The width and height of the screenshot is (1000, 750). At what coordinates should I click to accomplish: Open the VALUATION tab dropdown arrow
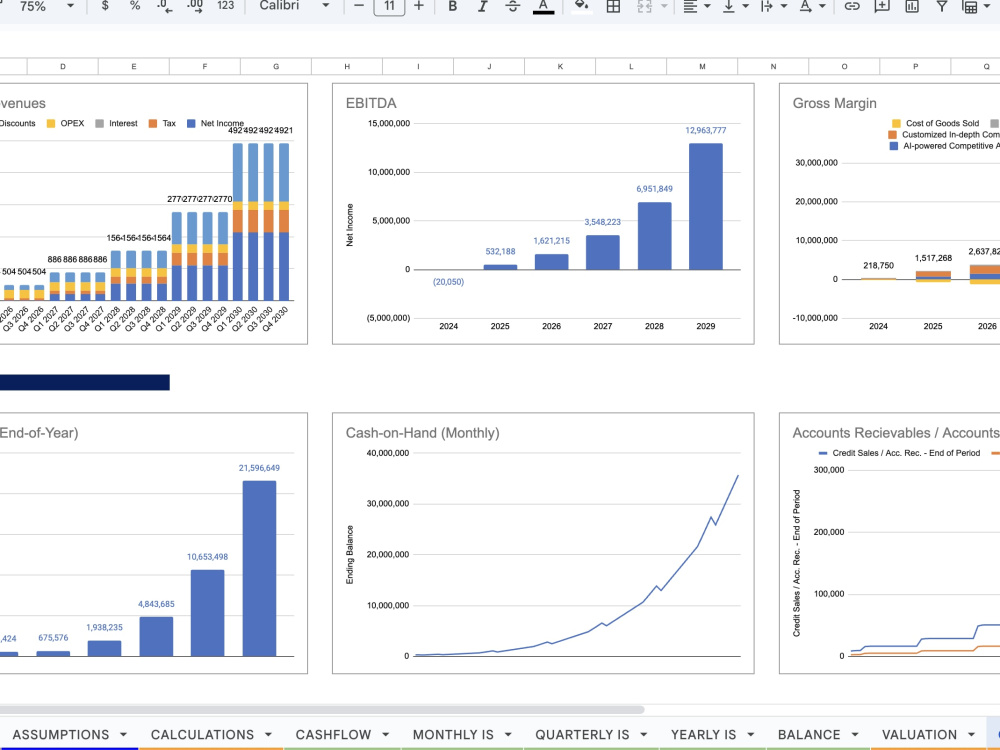[x=971, y=735]
